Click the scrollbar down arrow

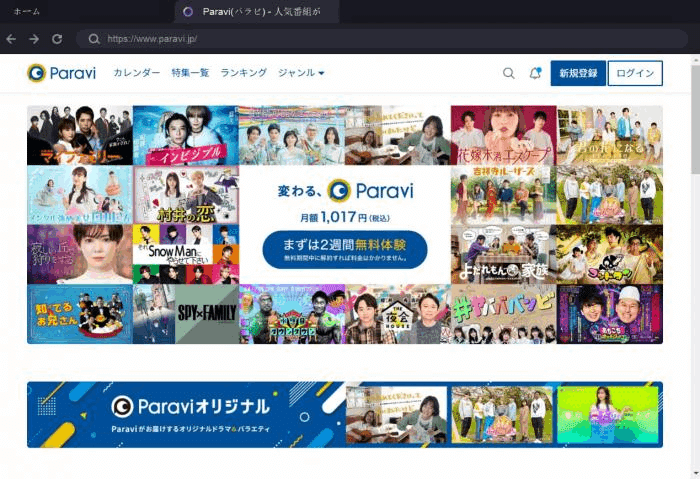tap(696, 475)
